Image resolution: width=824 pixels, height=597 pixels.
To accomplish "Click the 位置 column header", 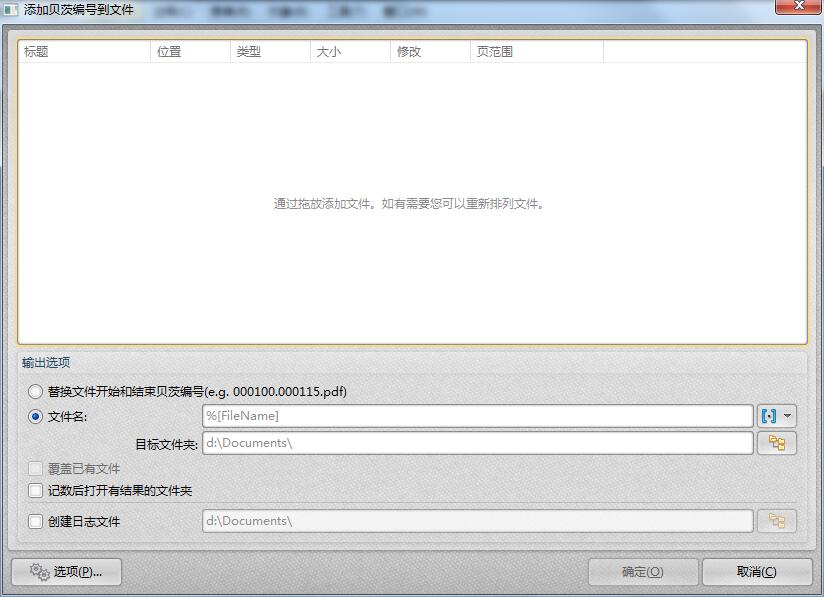I will coord(190,52).
